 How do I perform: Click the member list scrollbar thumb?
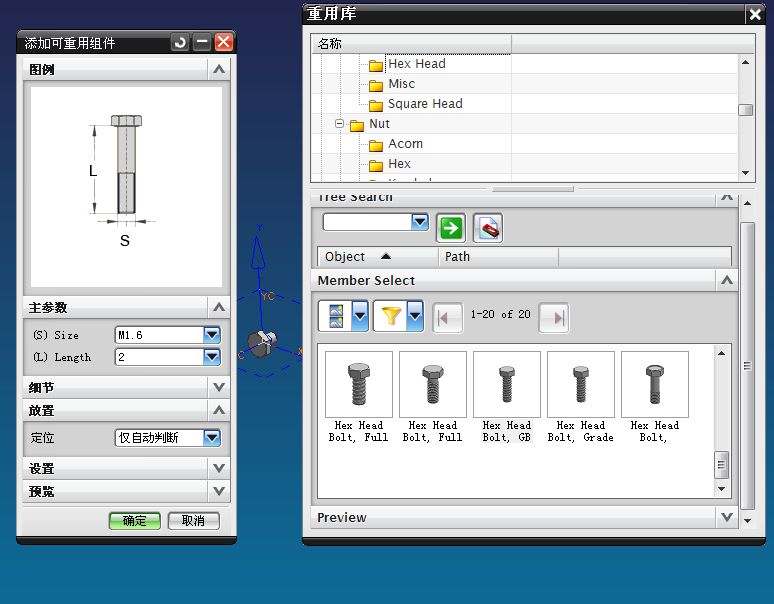click(x=721, y=464)
